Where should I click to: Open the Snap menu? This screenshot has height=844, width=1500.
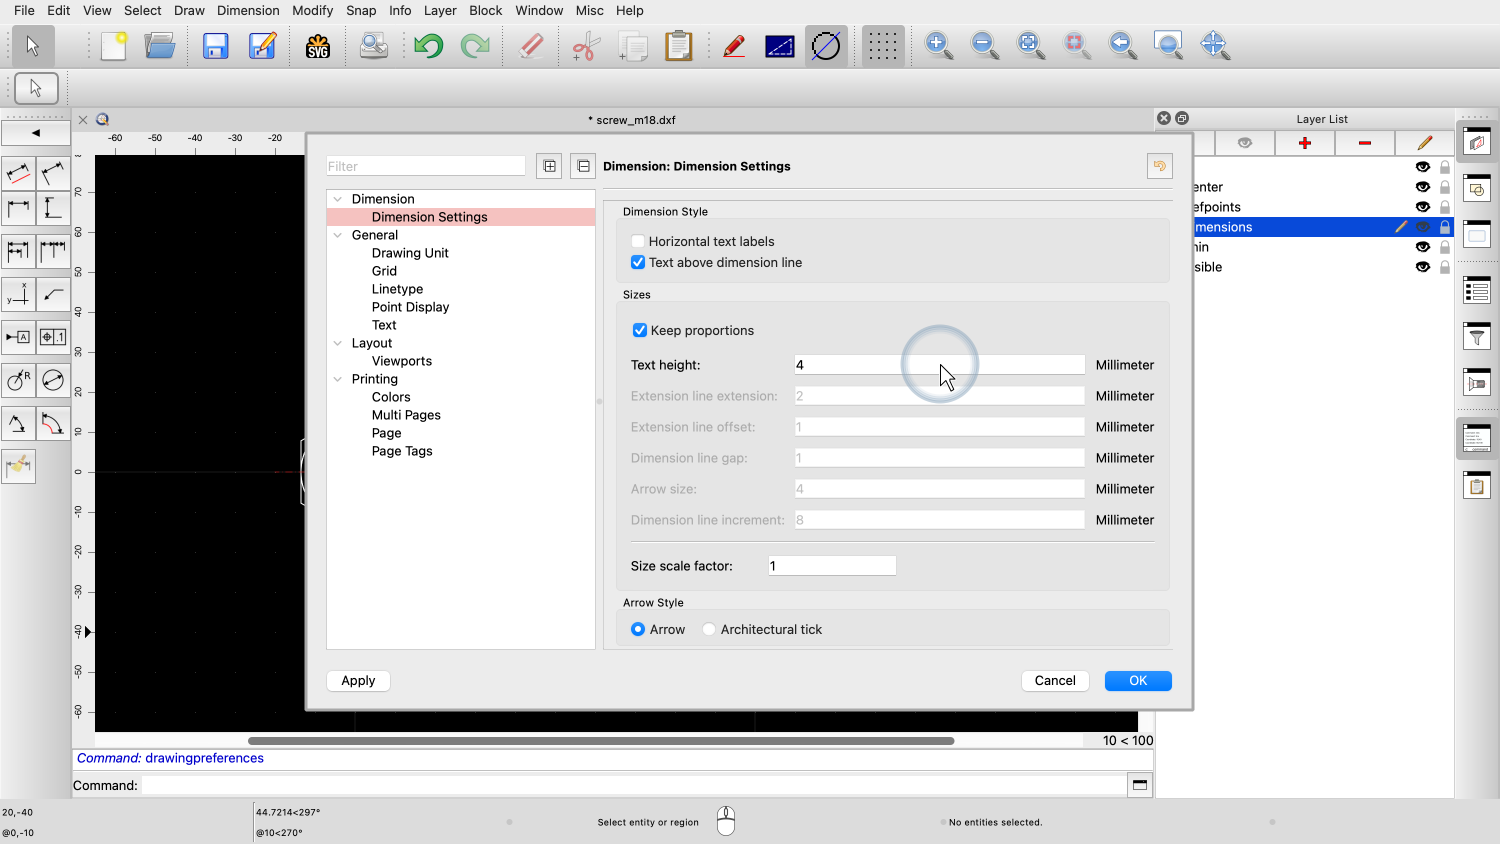pos(361,10)
